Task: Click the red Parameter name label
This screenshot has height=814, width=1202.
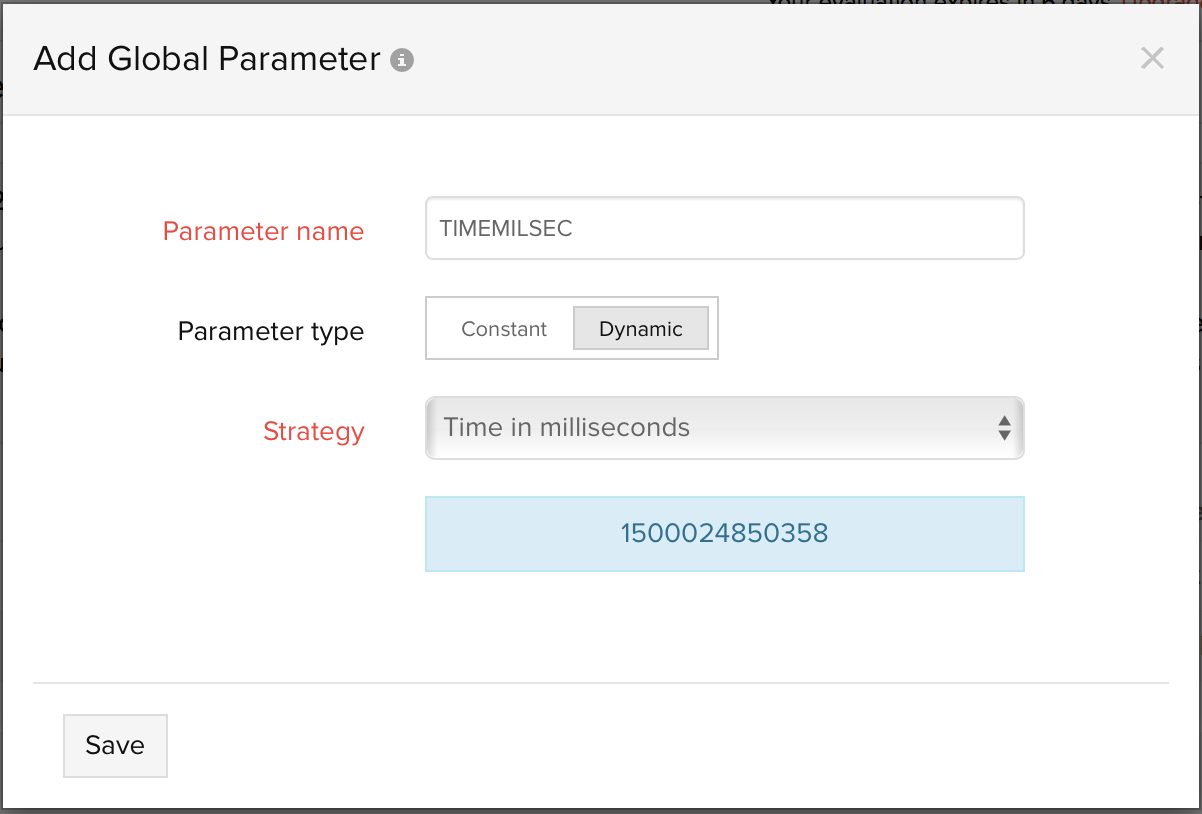Action: [x=263, y=231]
